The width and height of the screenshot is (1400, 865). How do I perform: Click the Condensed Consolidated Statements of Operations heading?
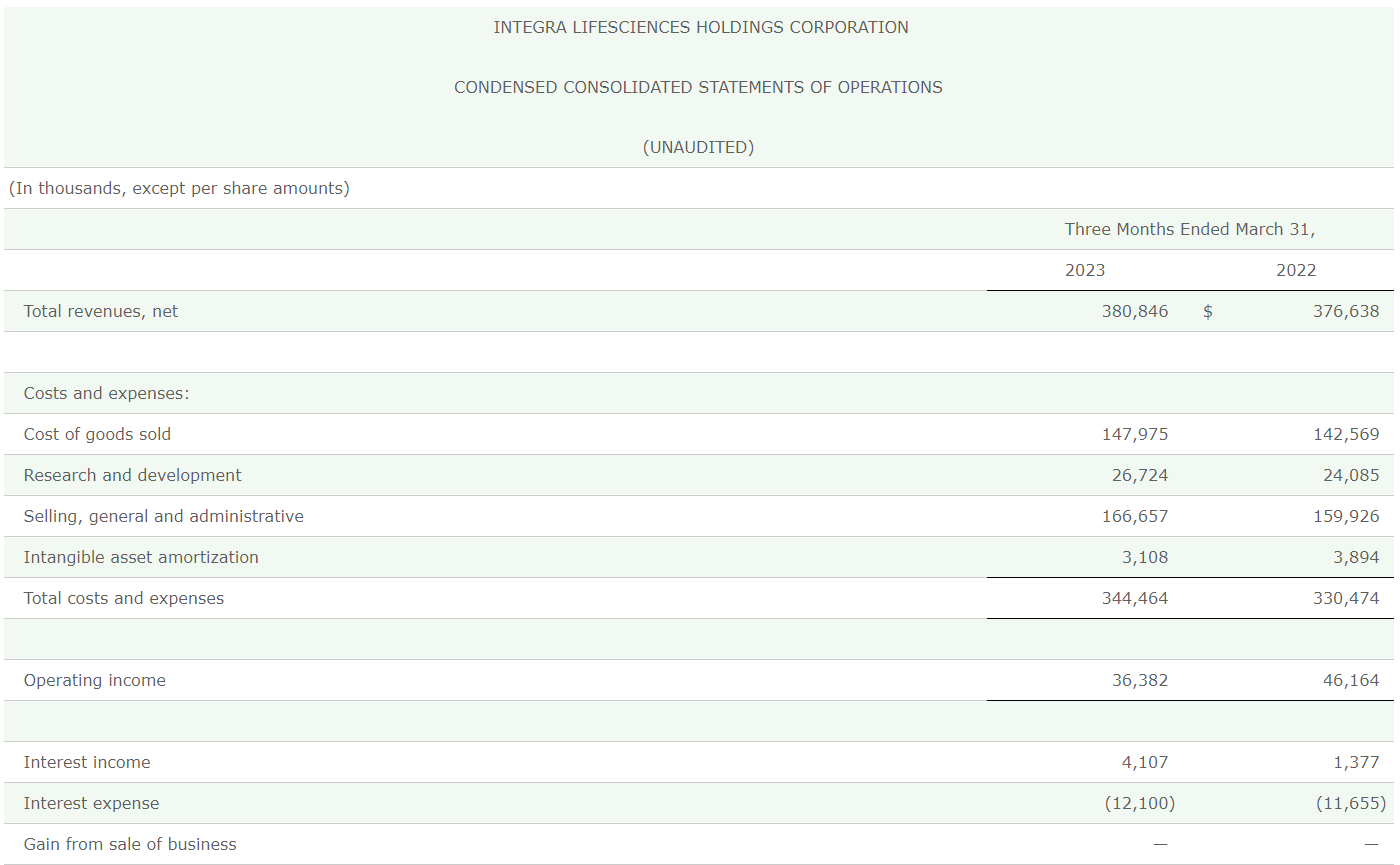[x=698, y=88]
